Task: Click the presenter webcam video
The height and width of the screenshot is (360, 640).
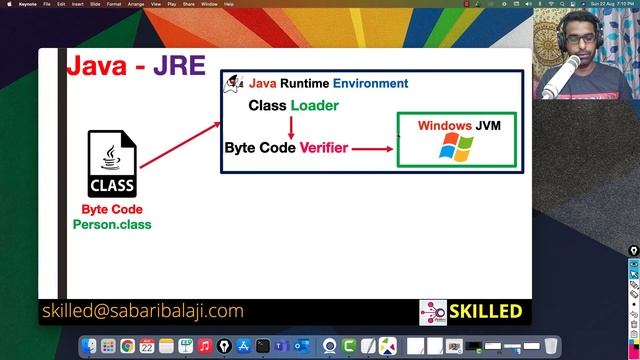Action: [586, 54]
